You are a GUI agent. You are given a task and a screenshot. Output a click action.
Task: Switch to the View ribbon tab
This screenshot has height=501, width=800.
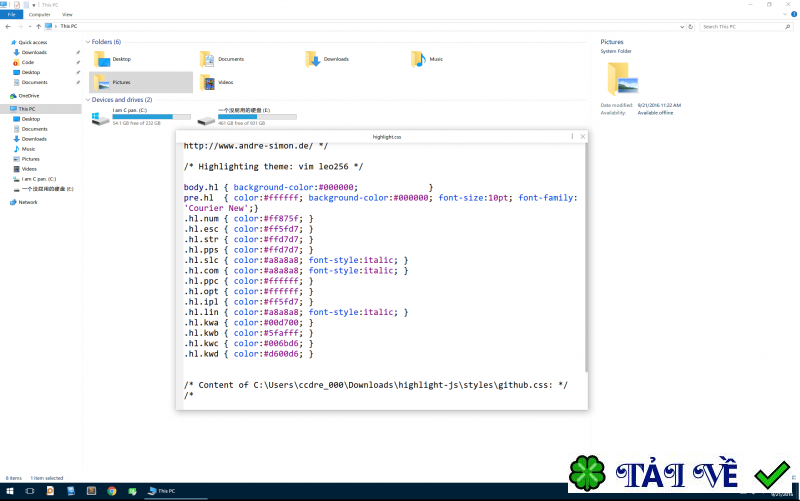tap(67, 15)
